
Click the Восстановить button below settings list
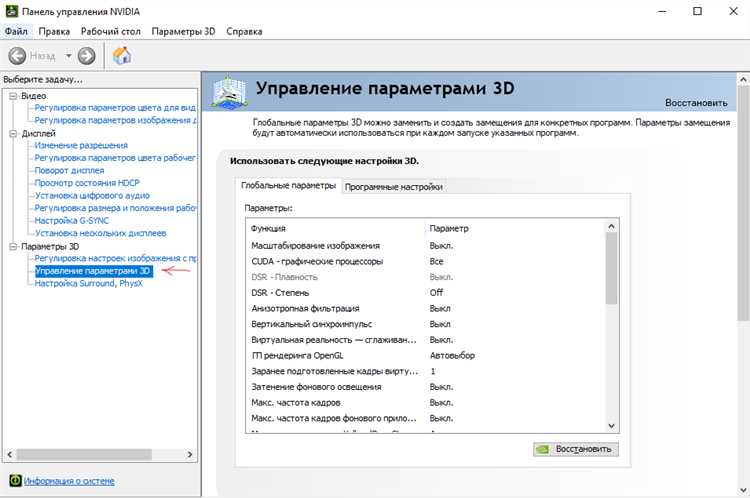click(576, 449)
